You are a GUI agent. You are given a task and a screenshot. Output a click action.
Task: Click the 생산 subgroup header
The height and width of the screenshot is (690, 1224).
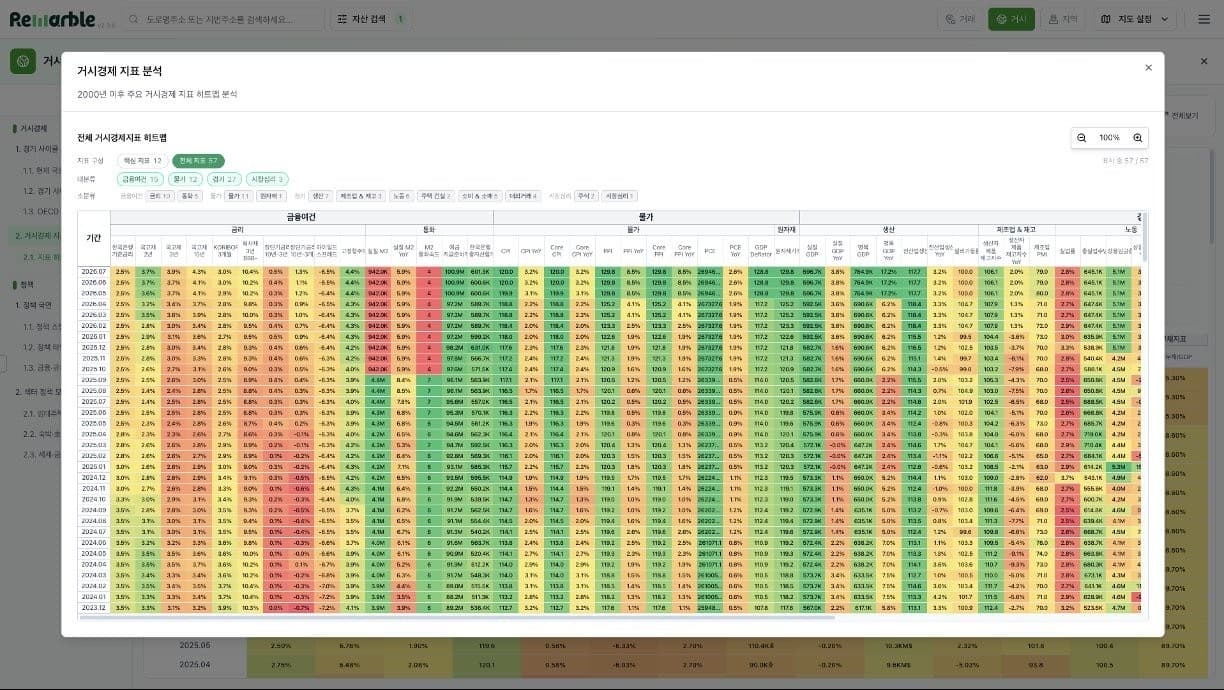[888, 229]
